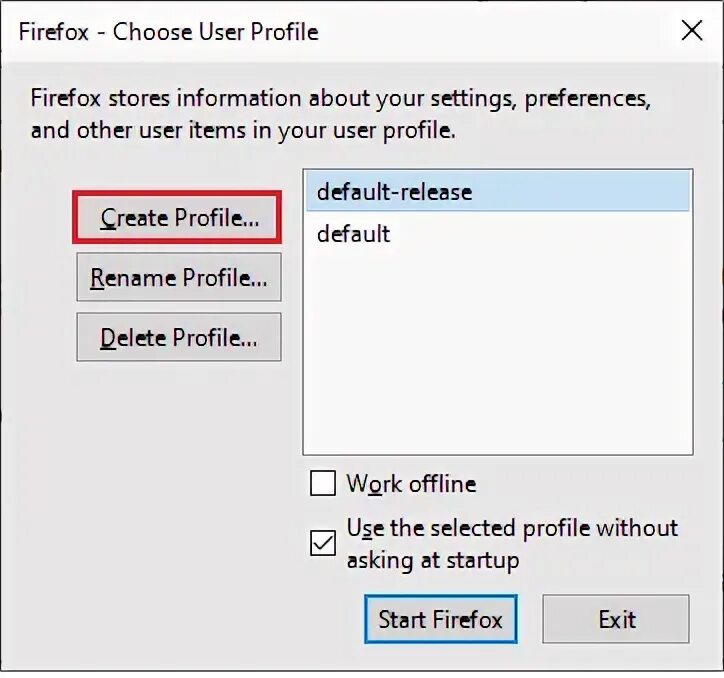Click 'asking at startup' label line

[433, 560]
